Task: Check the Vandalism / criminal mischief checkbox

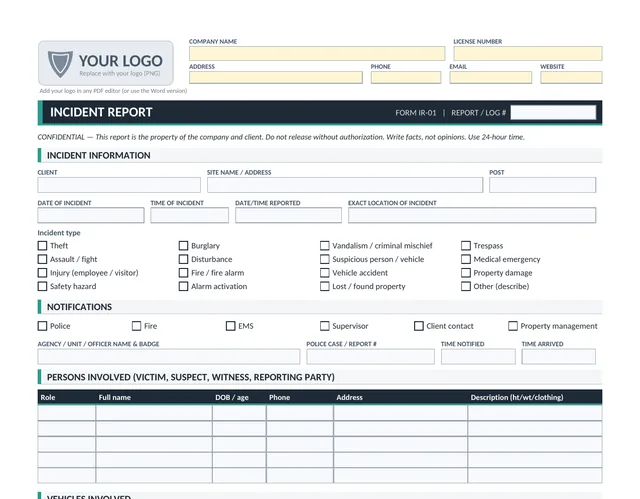Action: tap(324, 246)
